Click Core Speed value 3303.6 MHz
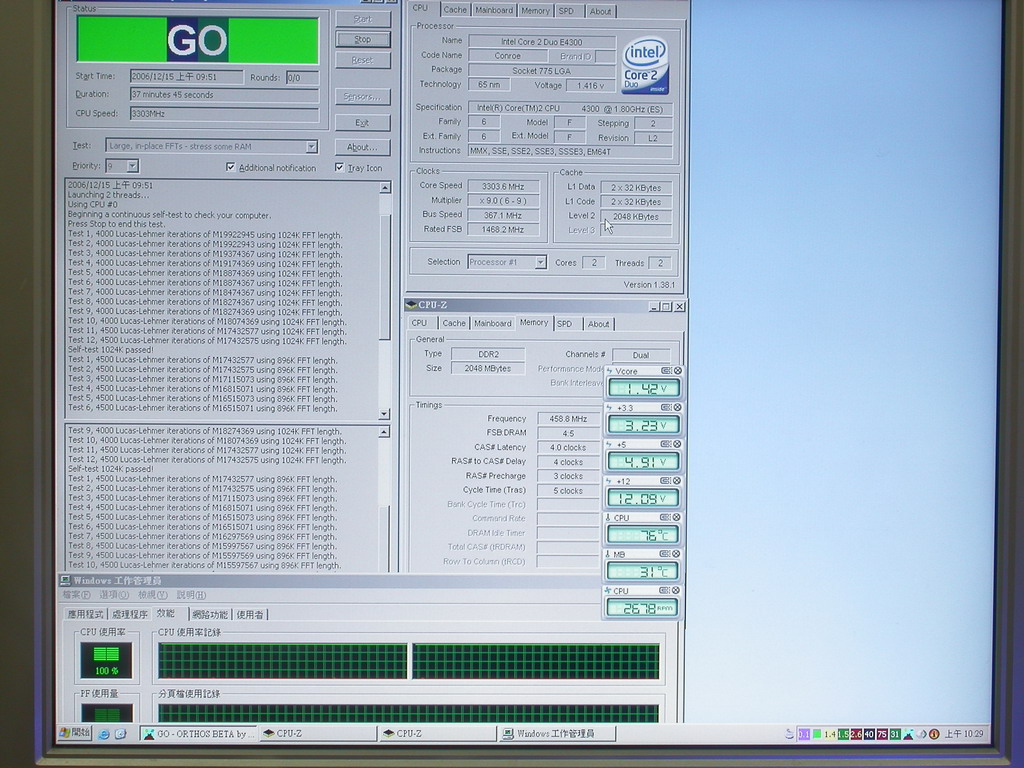 click(x=503, y=186)
